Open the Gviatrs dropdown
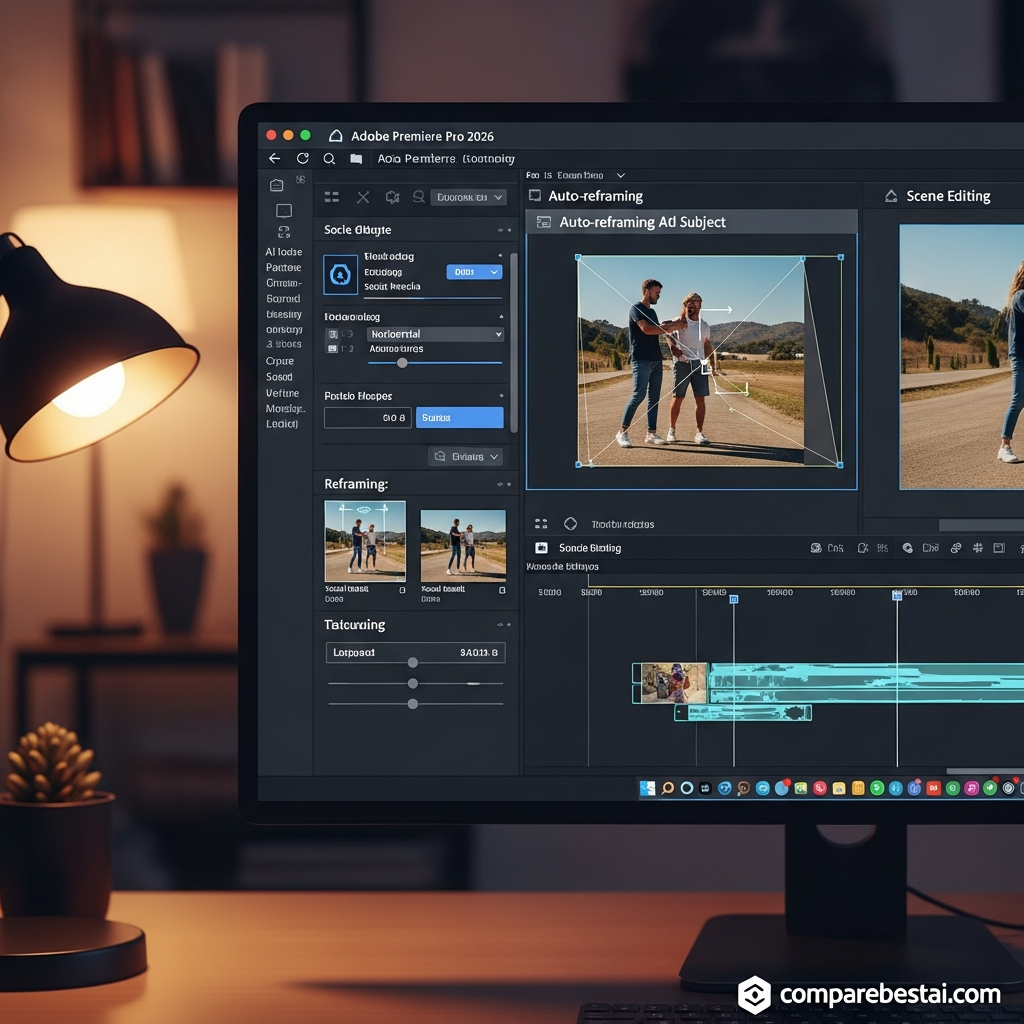The width and height of the screenshot is (1024, 1024). [465, 456]
